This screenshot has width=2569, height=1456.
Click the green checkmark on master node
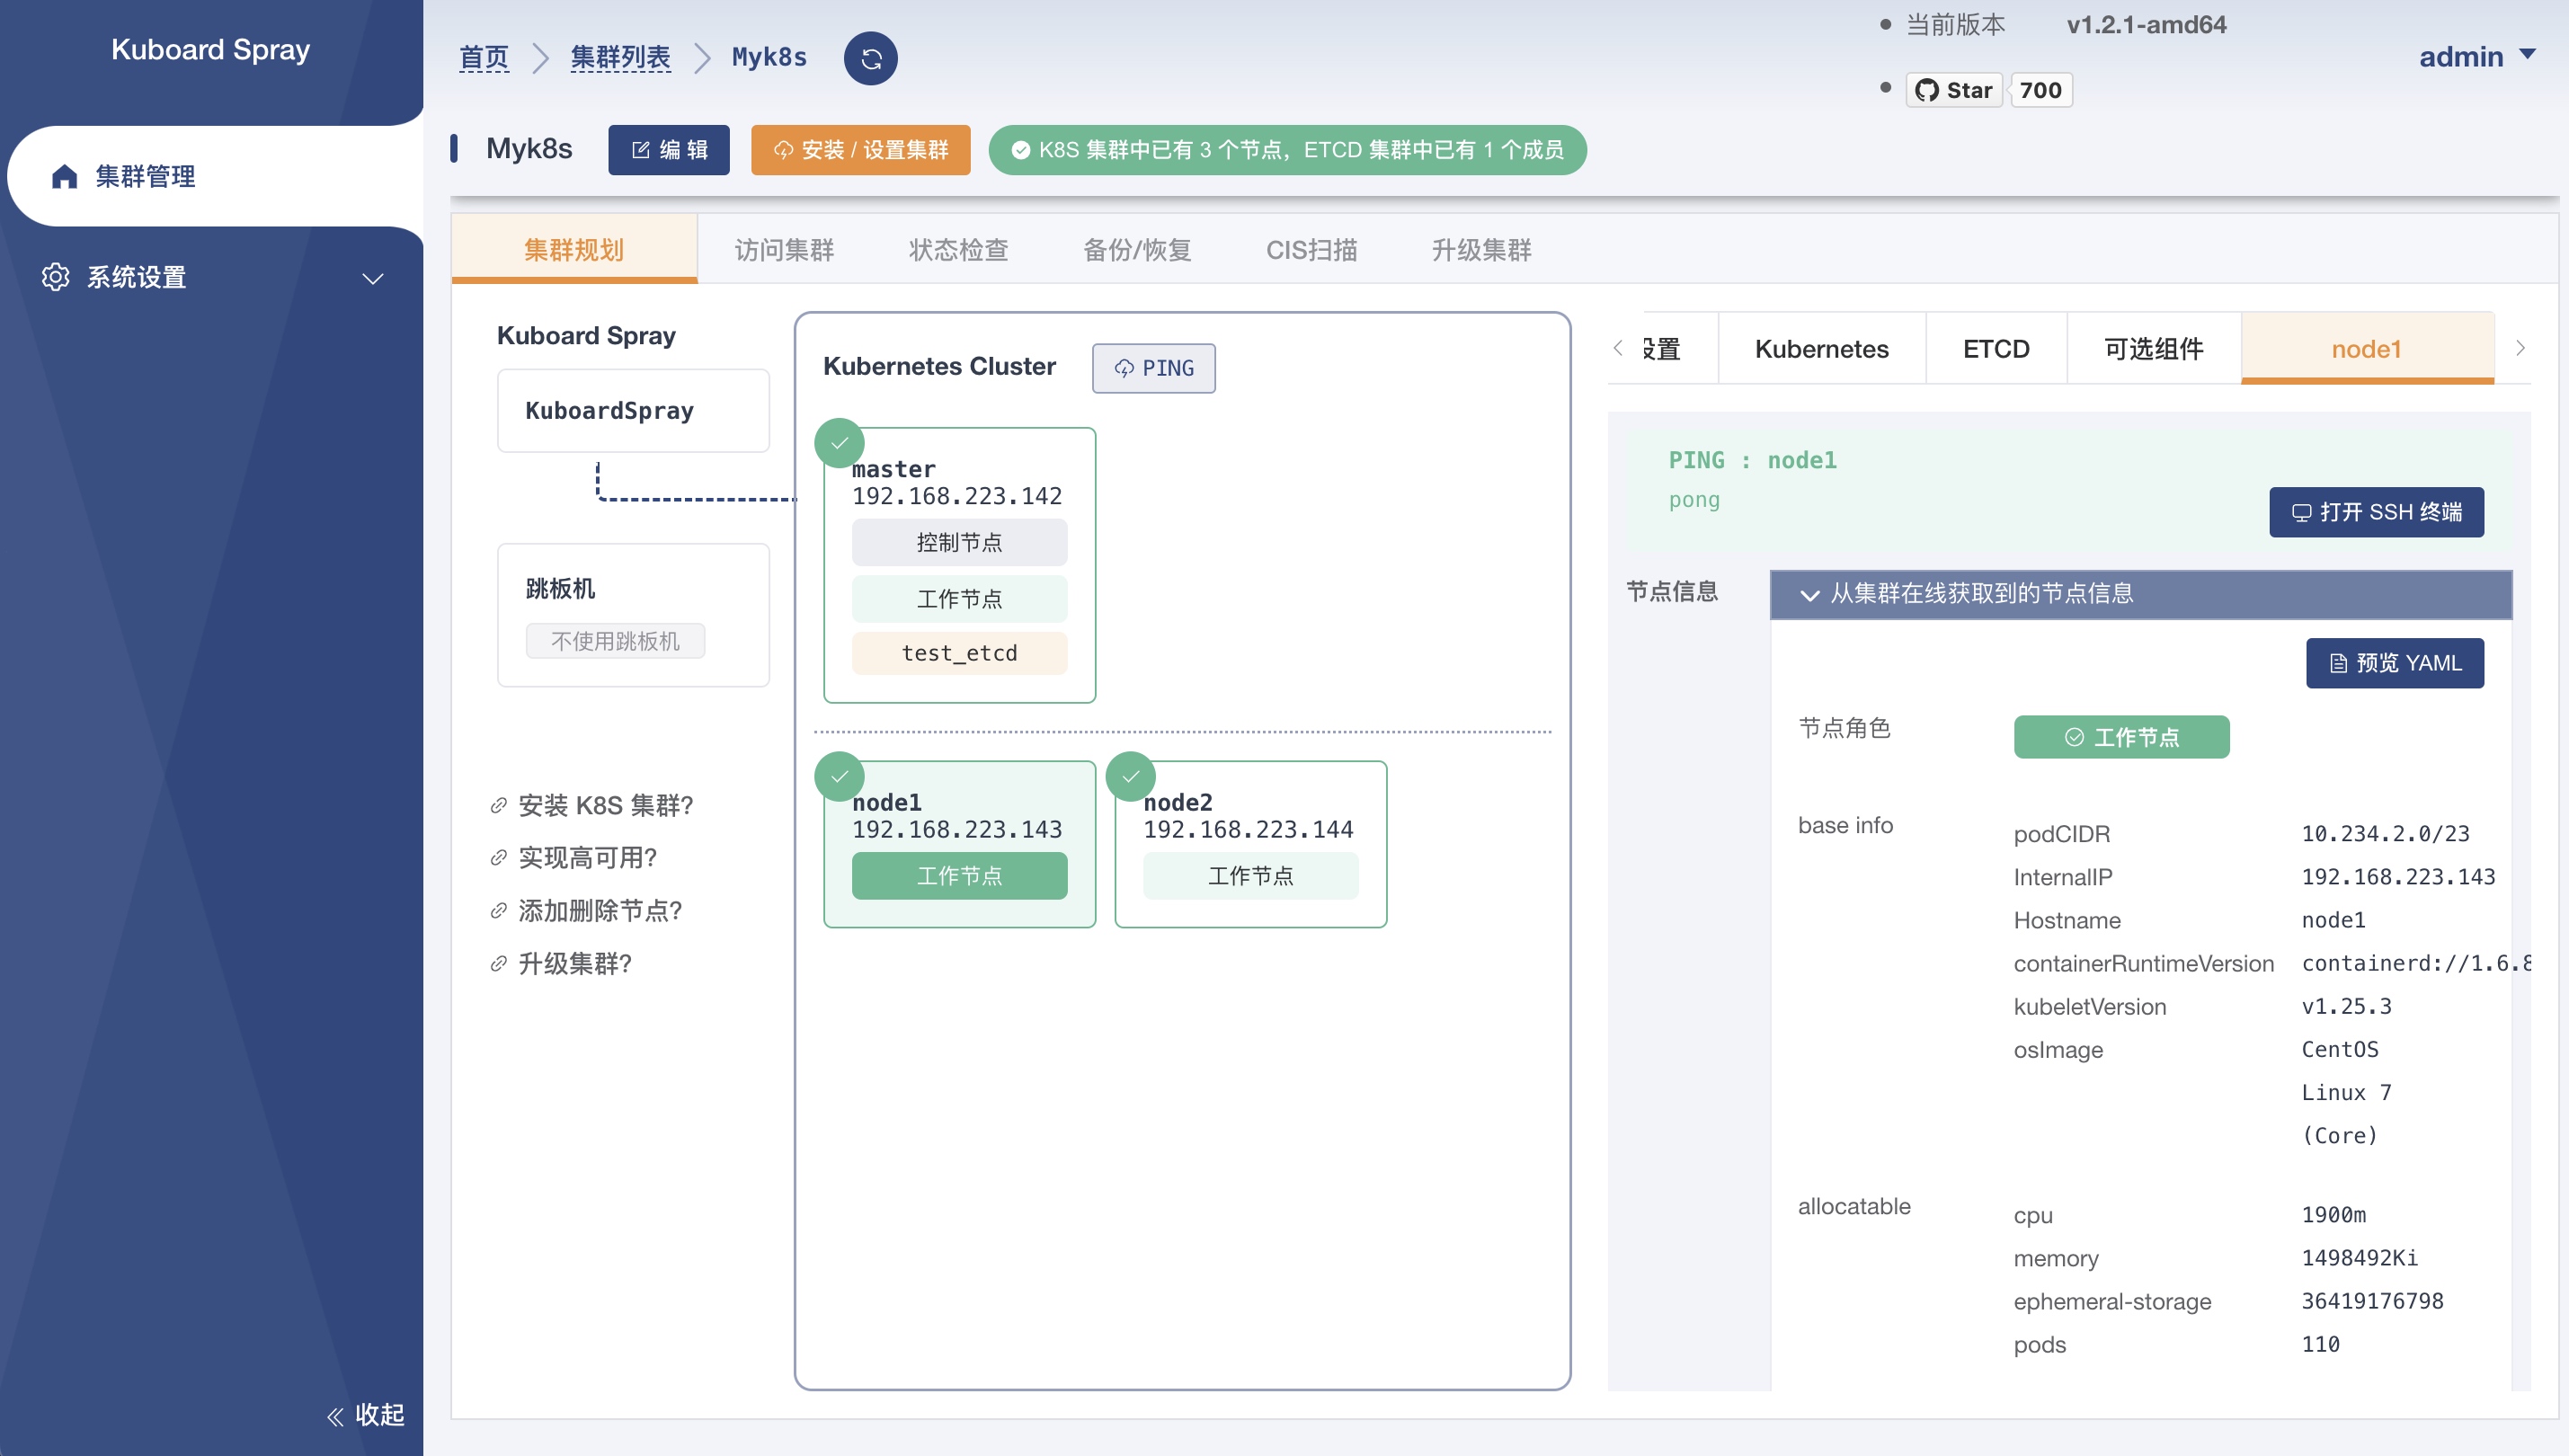[x=839, y=443]
